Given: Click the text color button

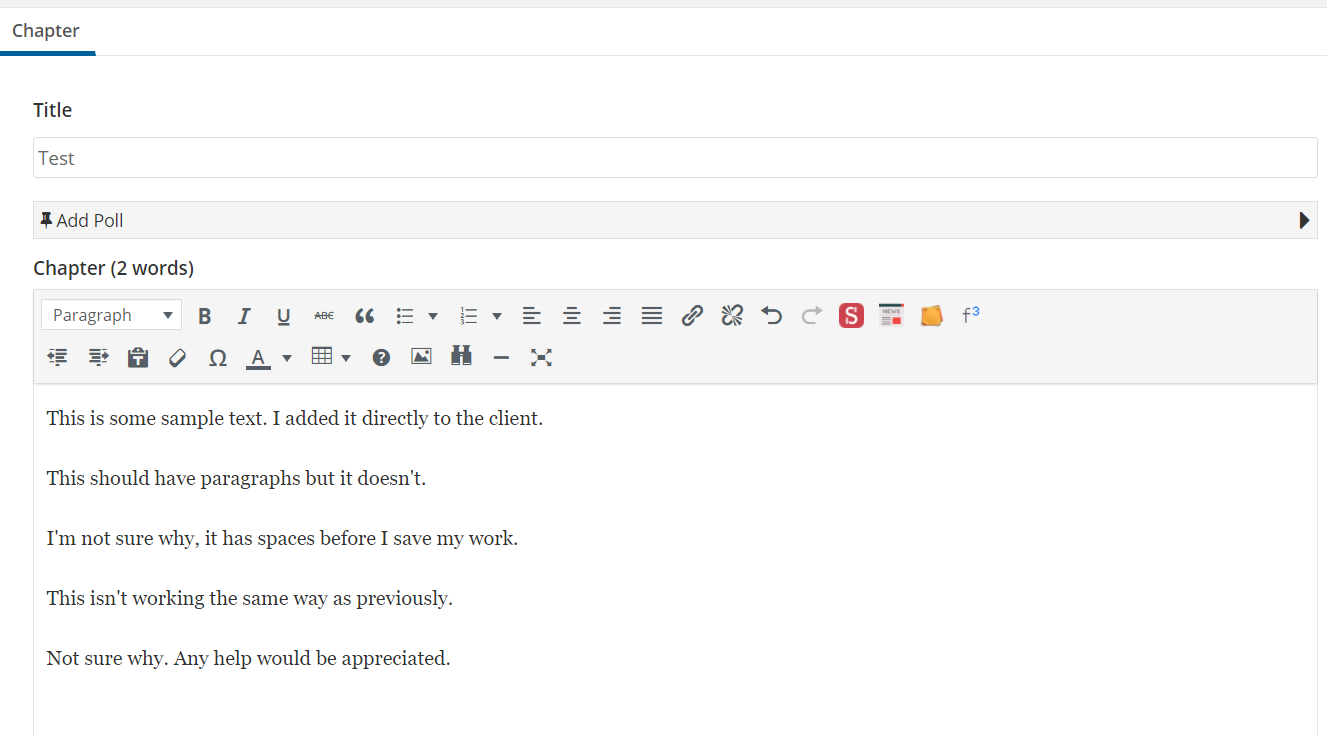Looking at the screenshot, I should (x=258, y=358).
